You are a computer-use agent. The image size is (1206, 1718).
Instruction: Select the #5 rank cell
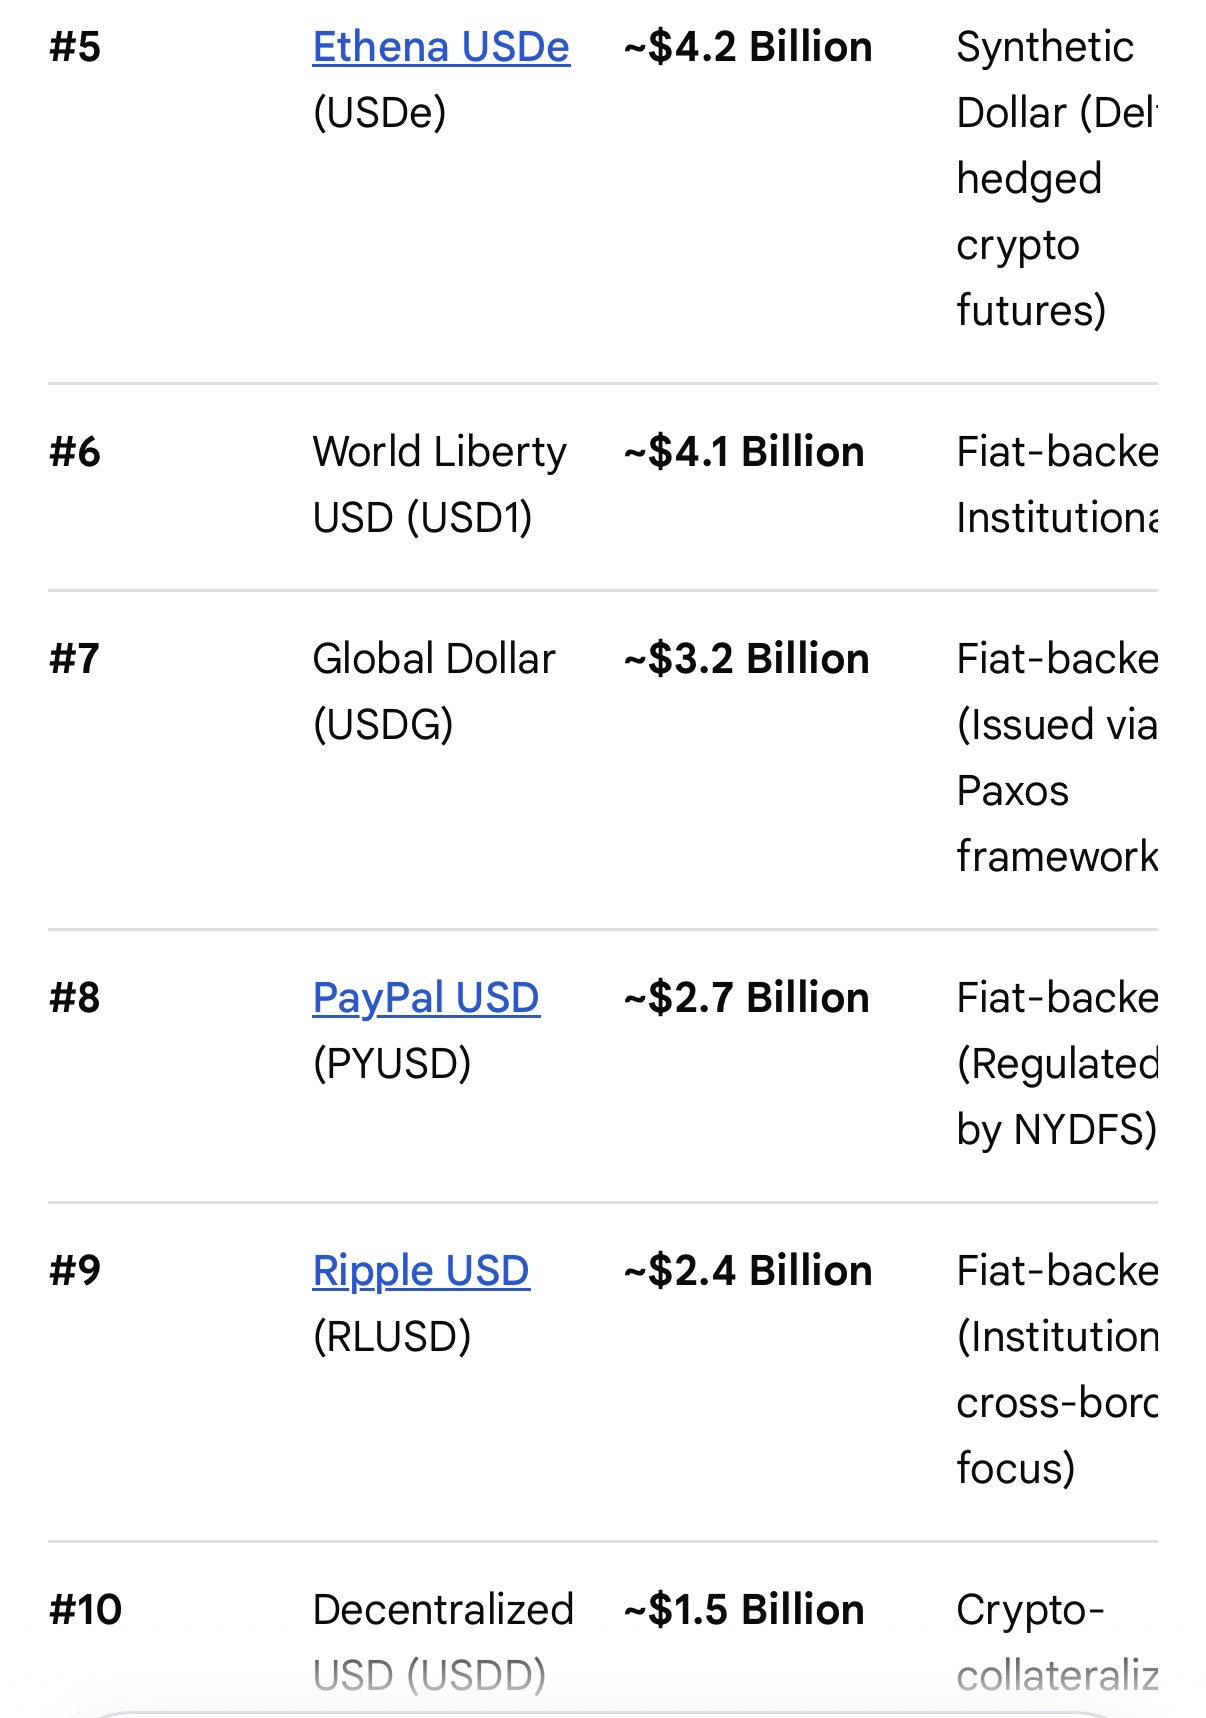point(75,47)
